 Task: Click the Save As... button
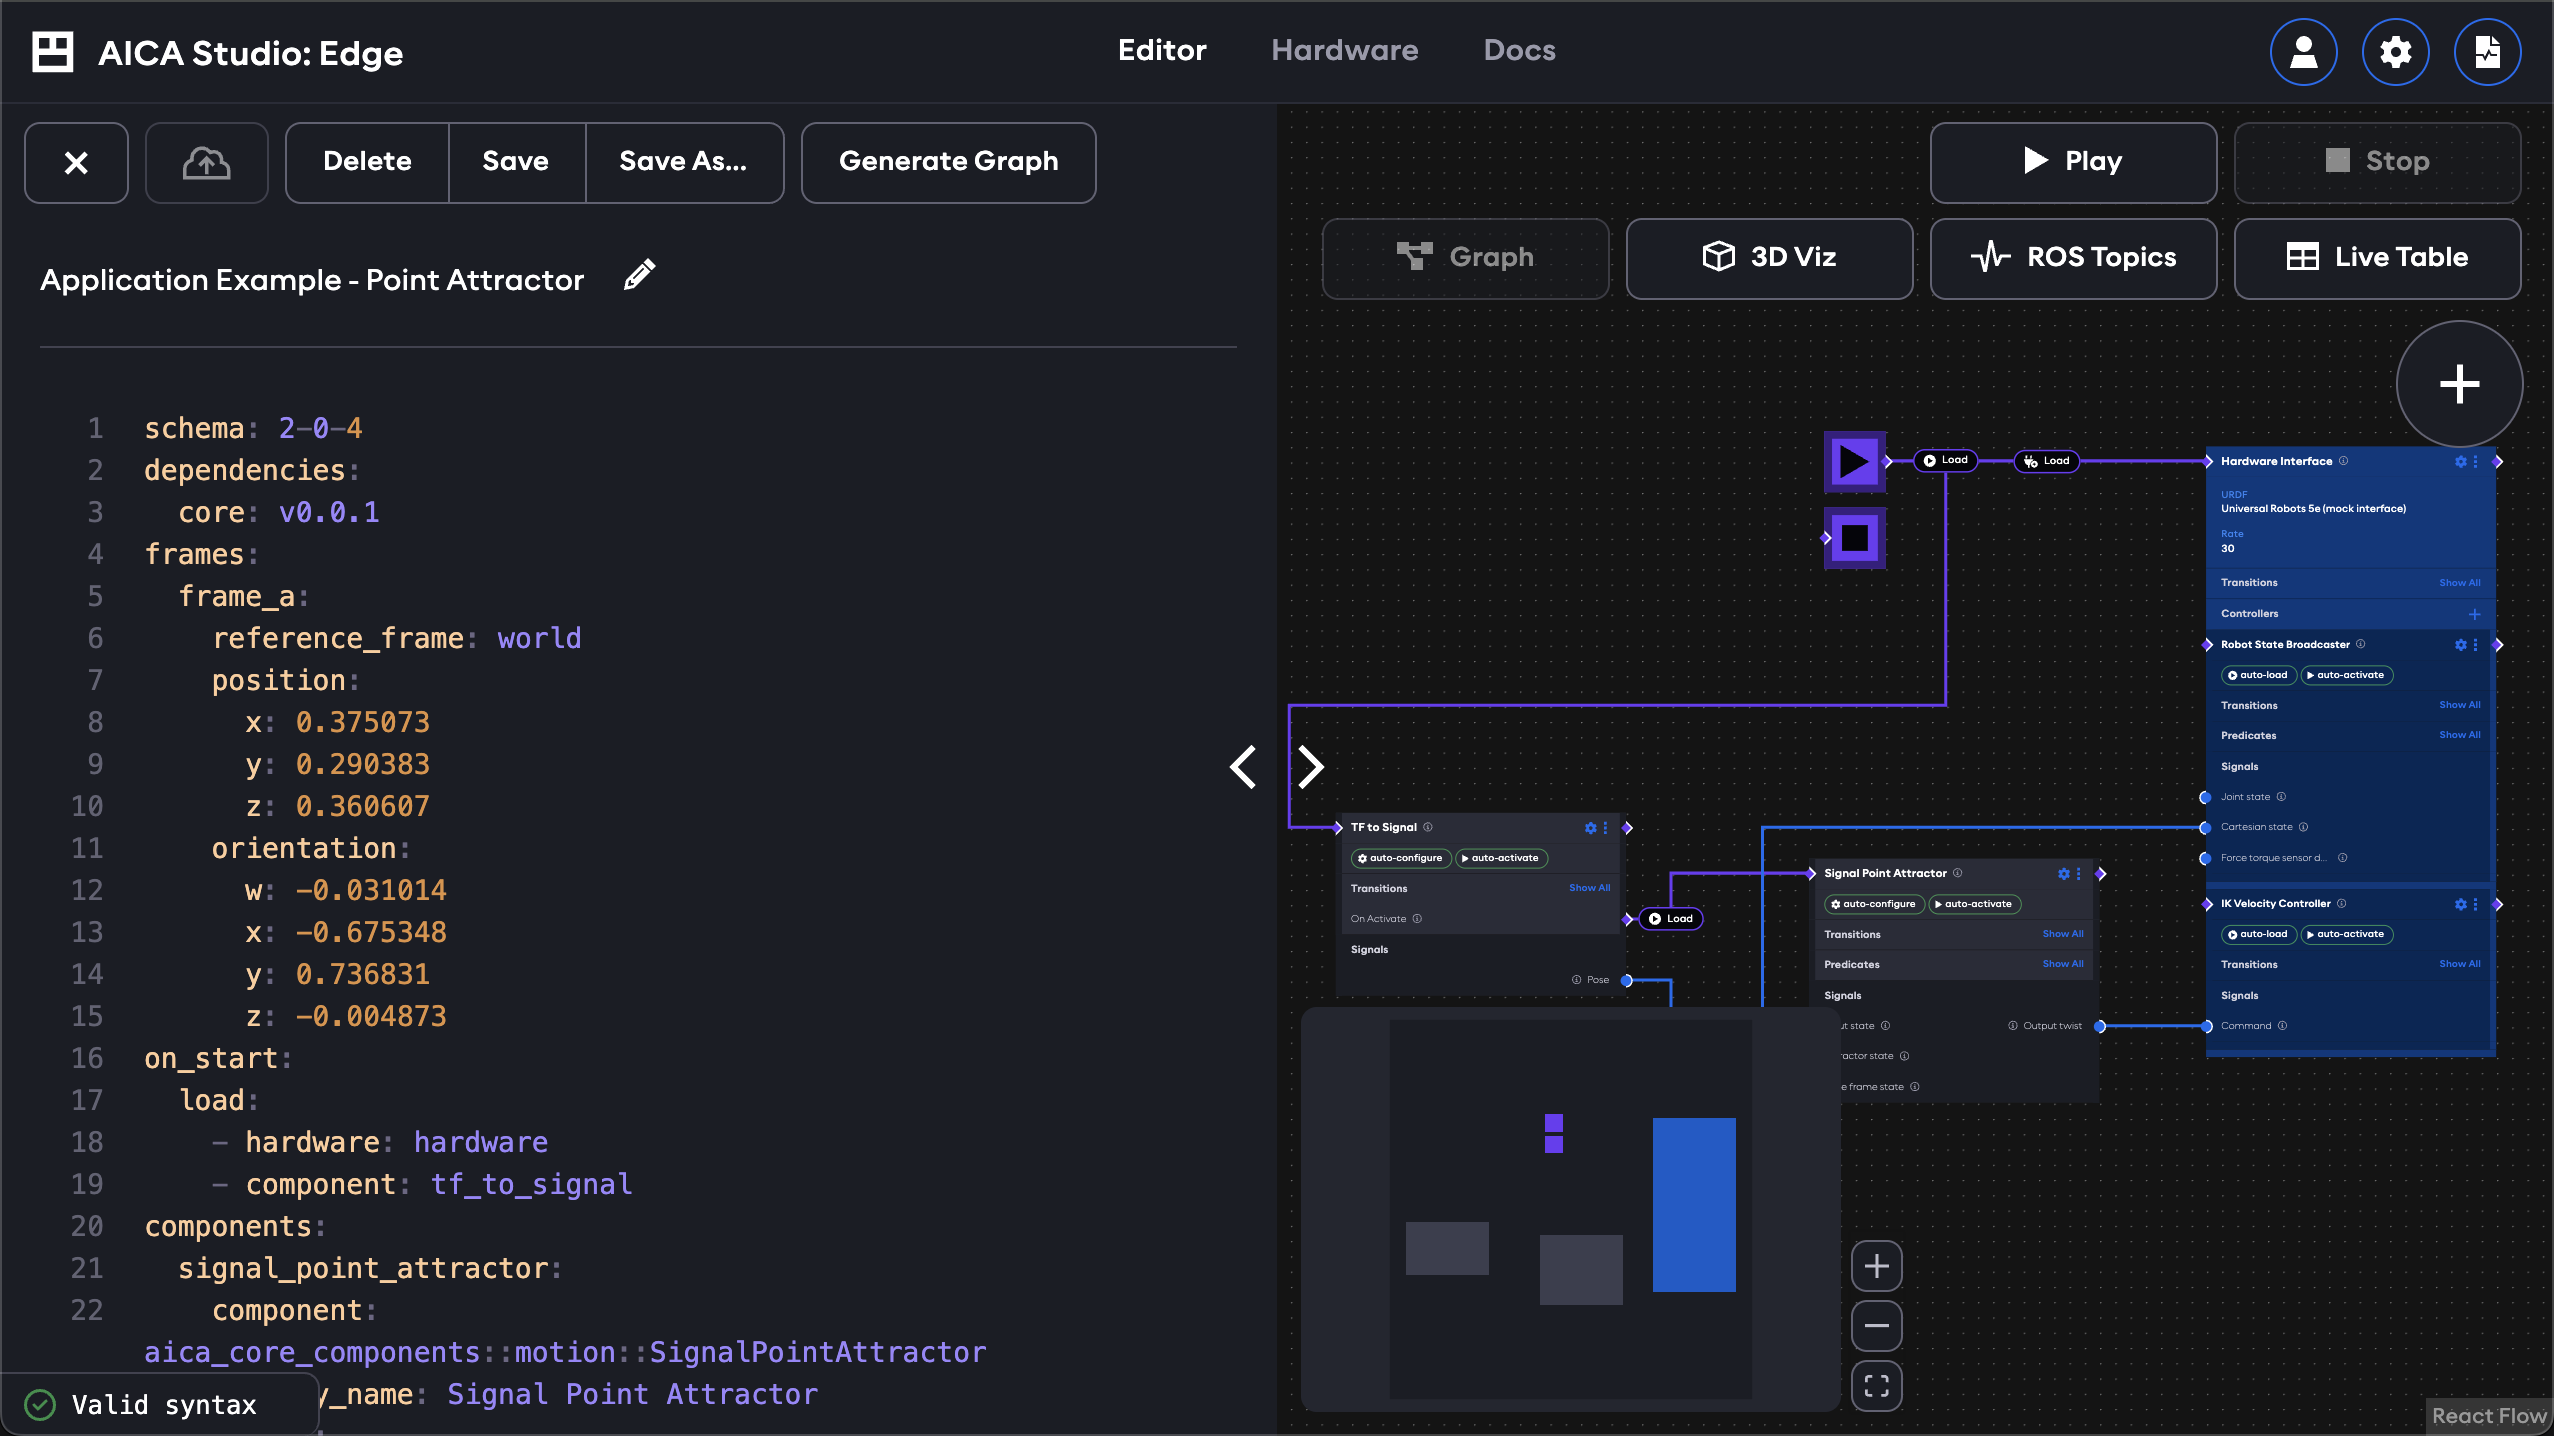tap(684, 163)
